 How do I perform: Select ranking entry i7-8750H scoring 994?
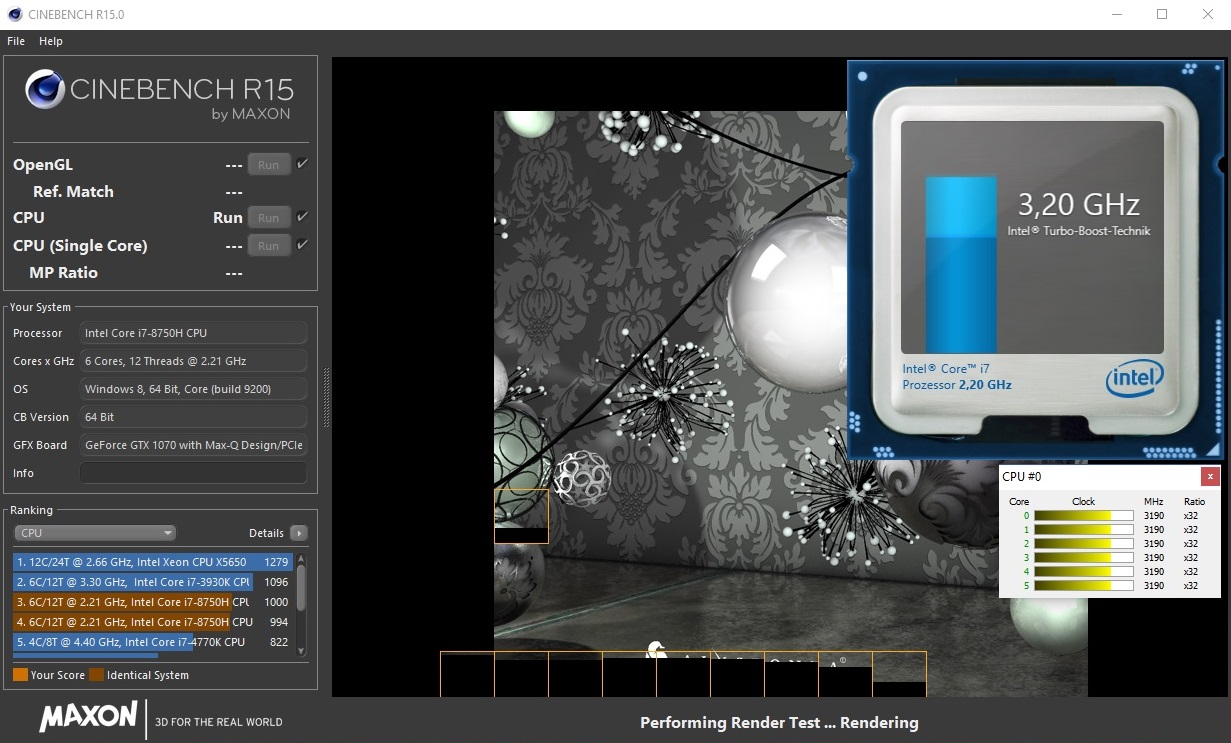coord(152,622)
